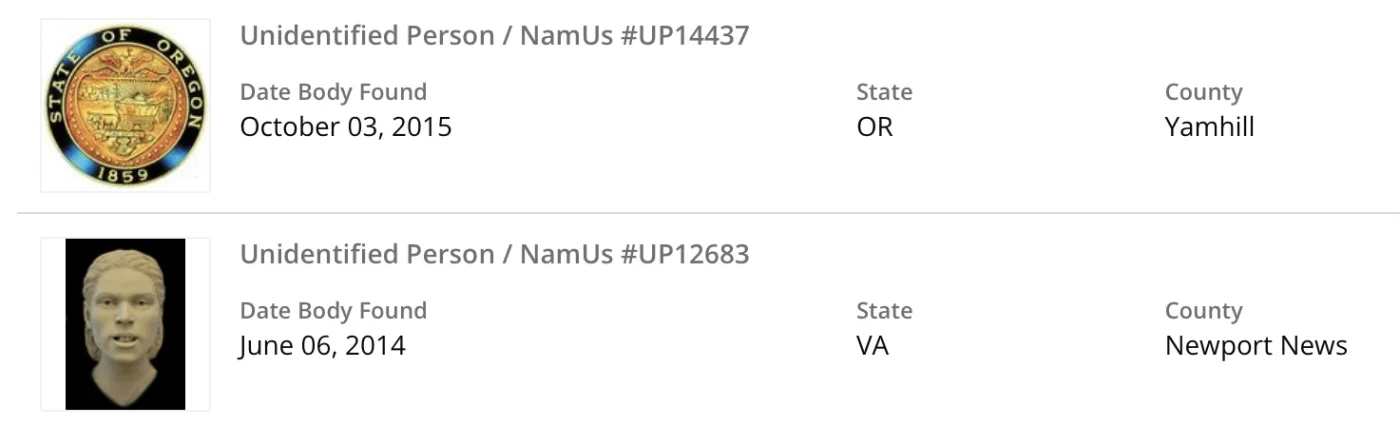Click the County label above Newport News

click(1203, 311)
